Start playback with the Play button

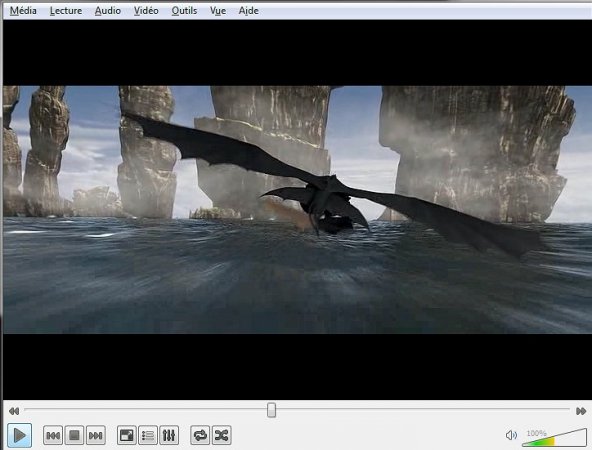(19, 435)
